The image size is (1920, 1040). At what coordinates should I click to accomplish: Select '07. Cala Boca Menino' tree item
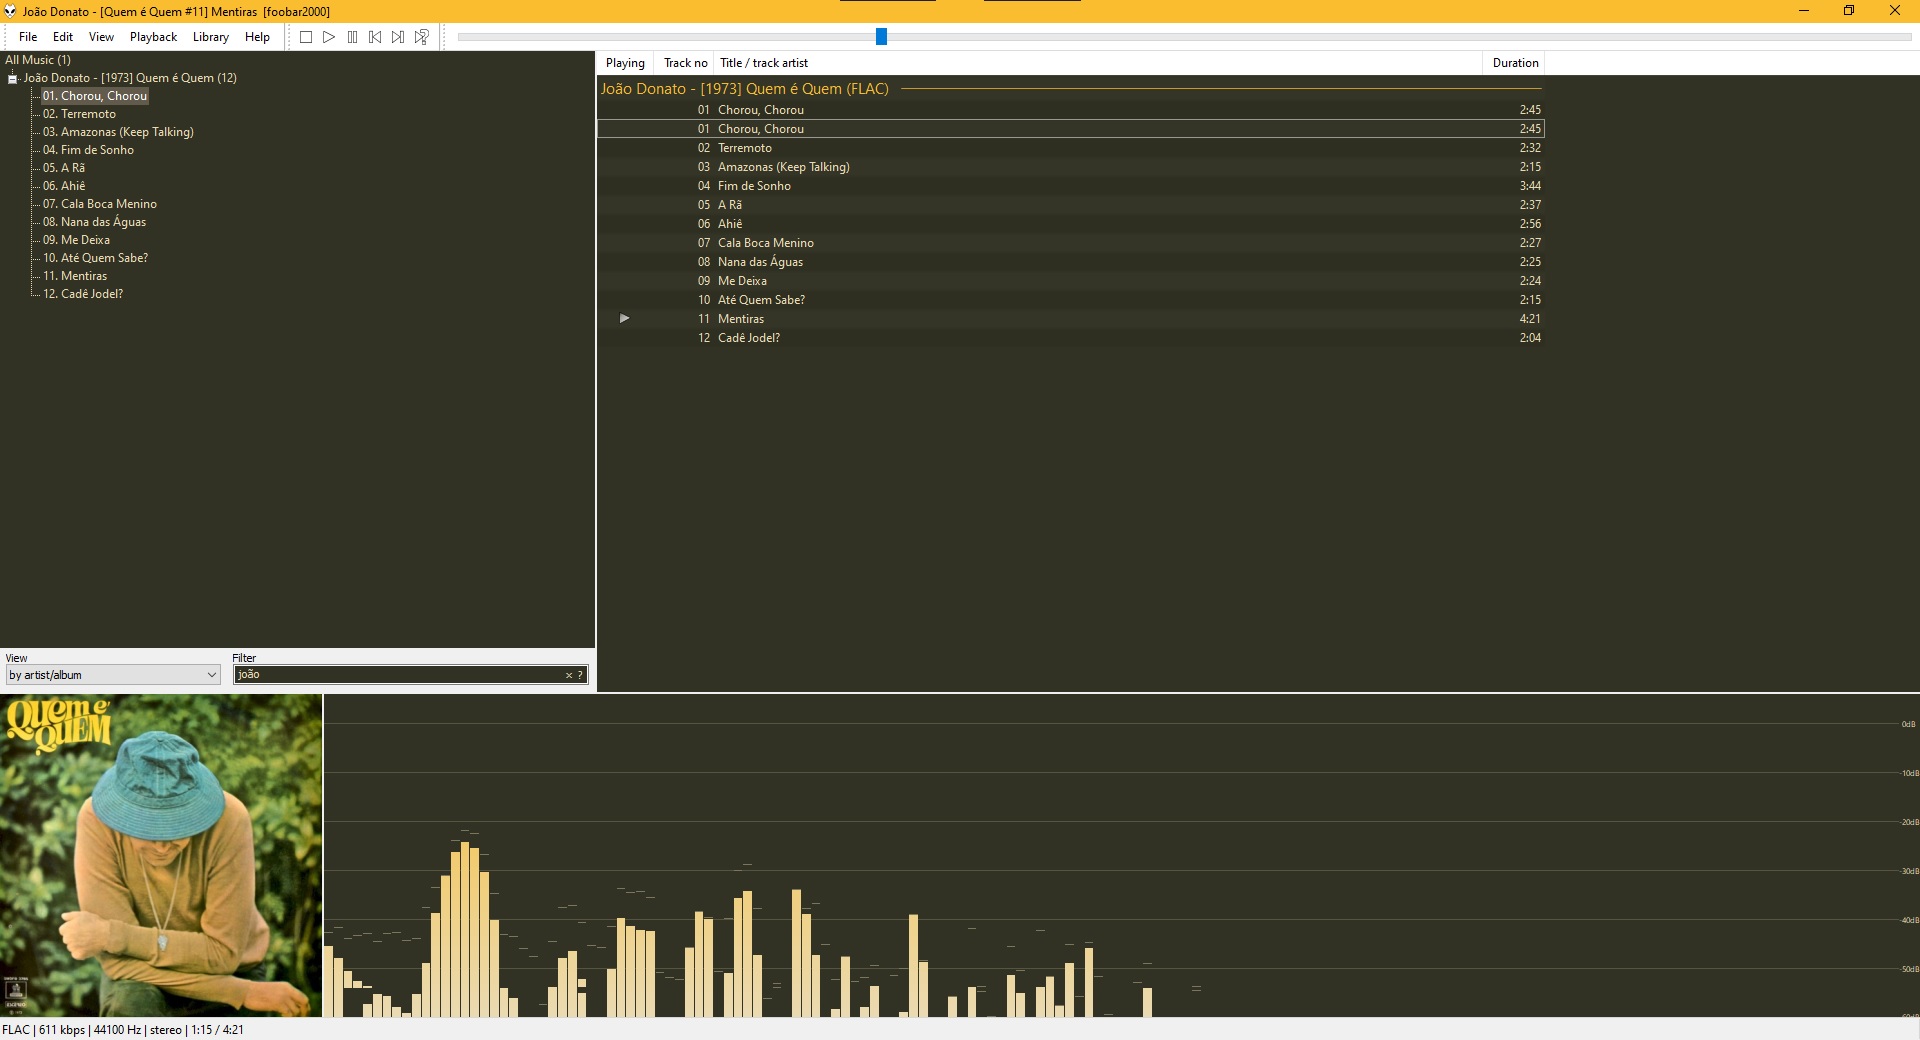99,204
